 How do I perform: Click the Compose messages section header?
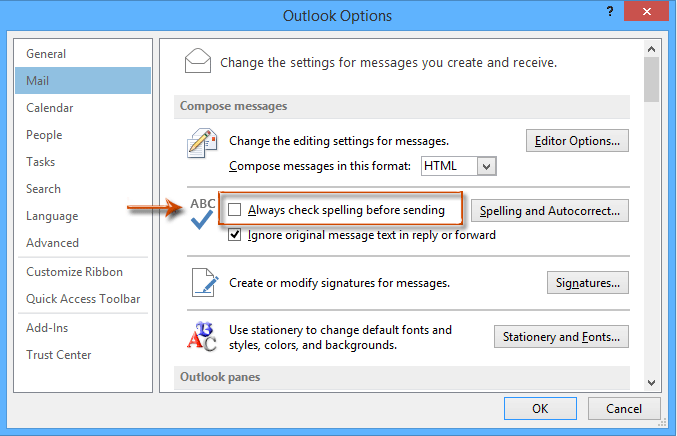pos(402,106)
